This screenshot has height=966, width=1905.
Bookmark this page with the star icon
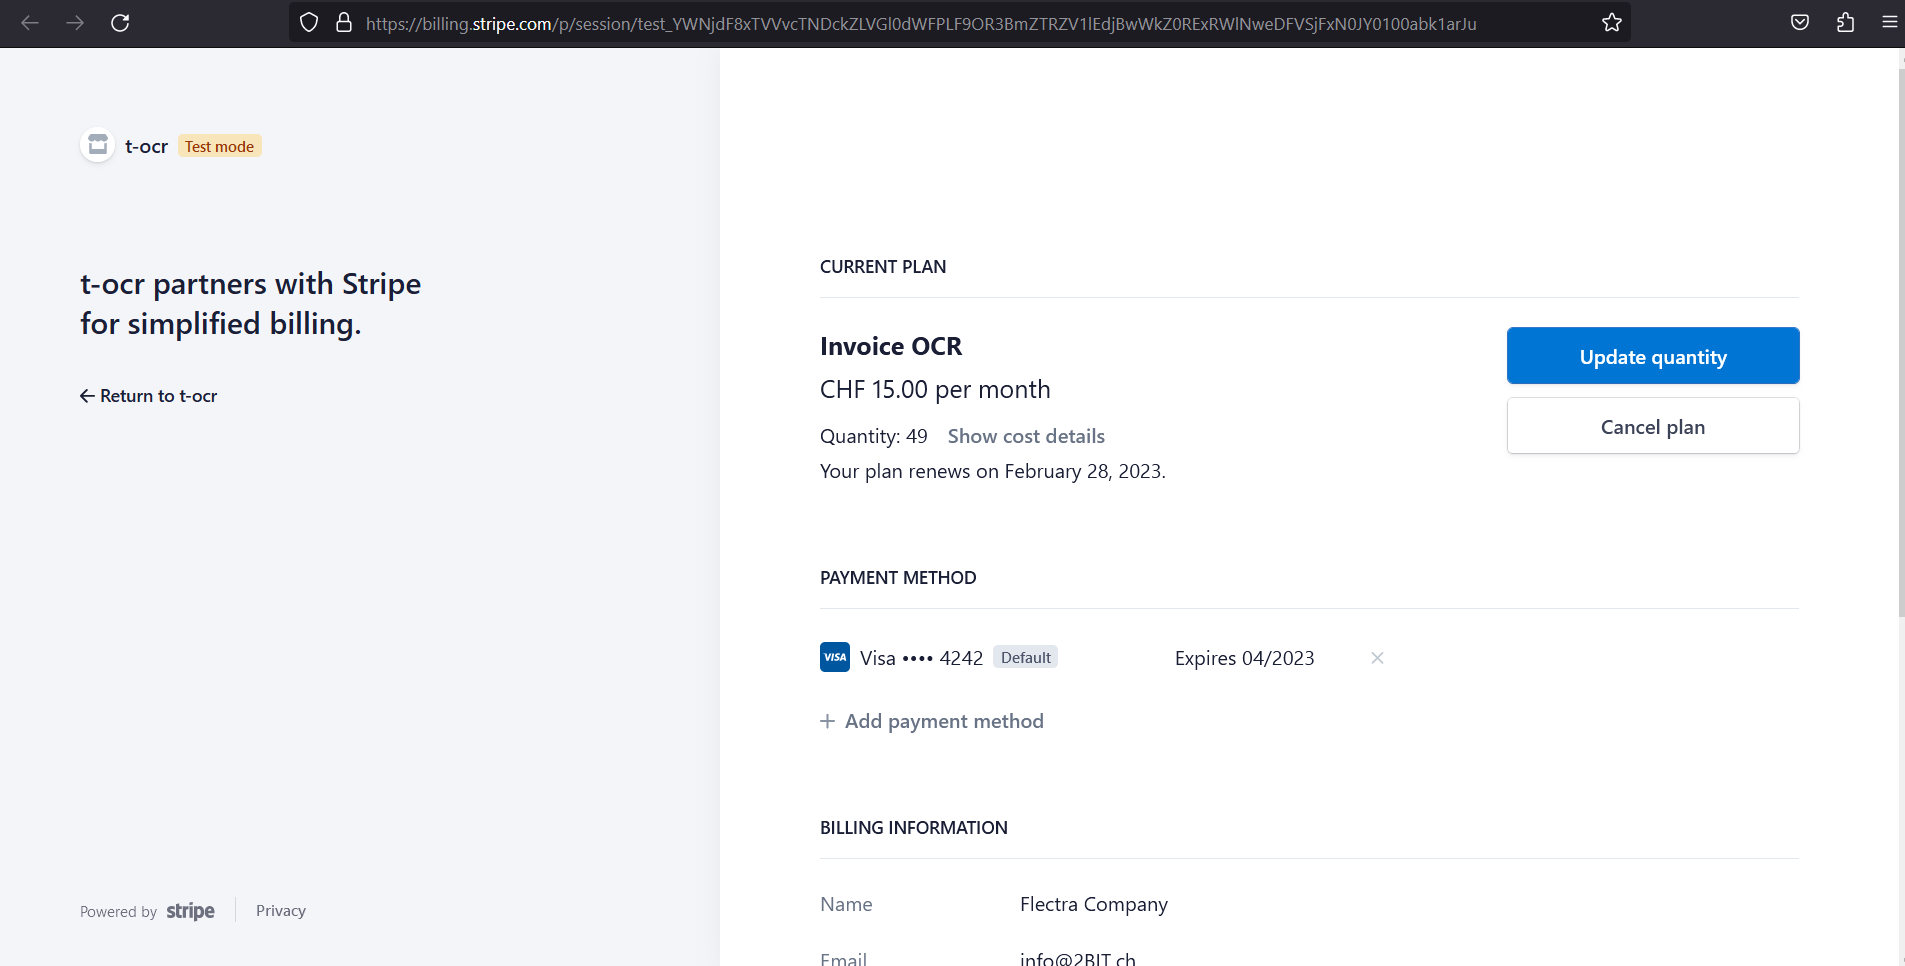tap(1611, 22)
